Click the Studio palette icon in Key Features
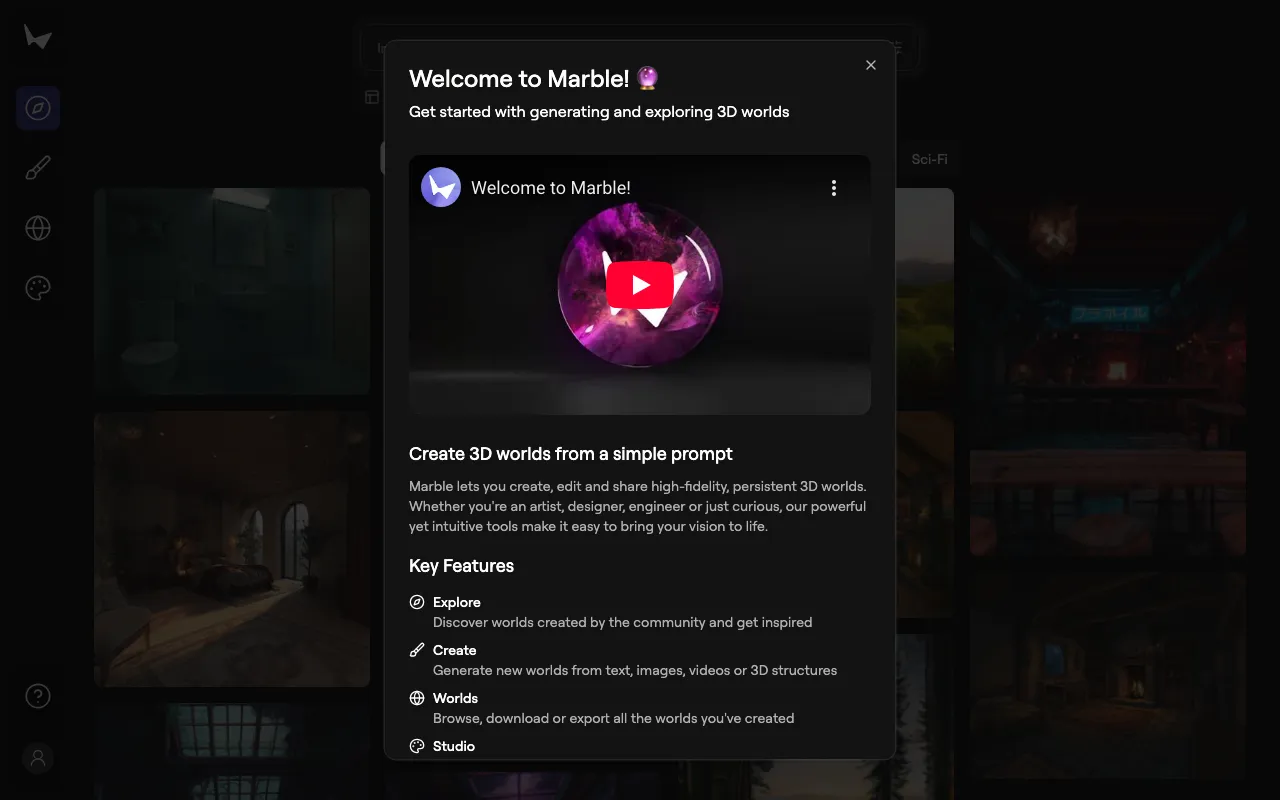 (x=417, y=746)
